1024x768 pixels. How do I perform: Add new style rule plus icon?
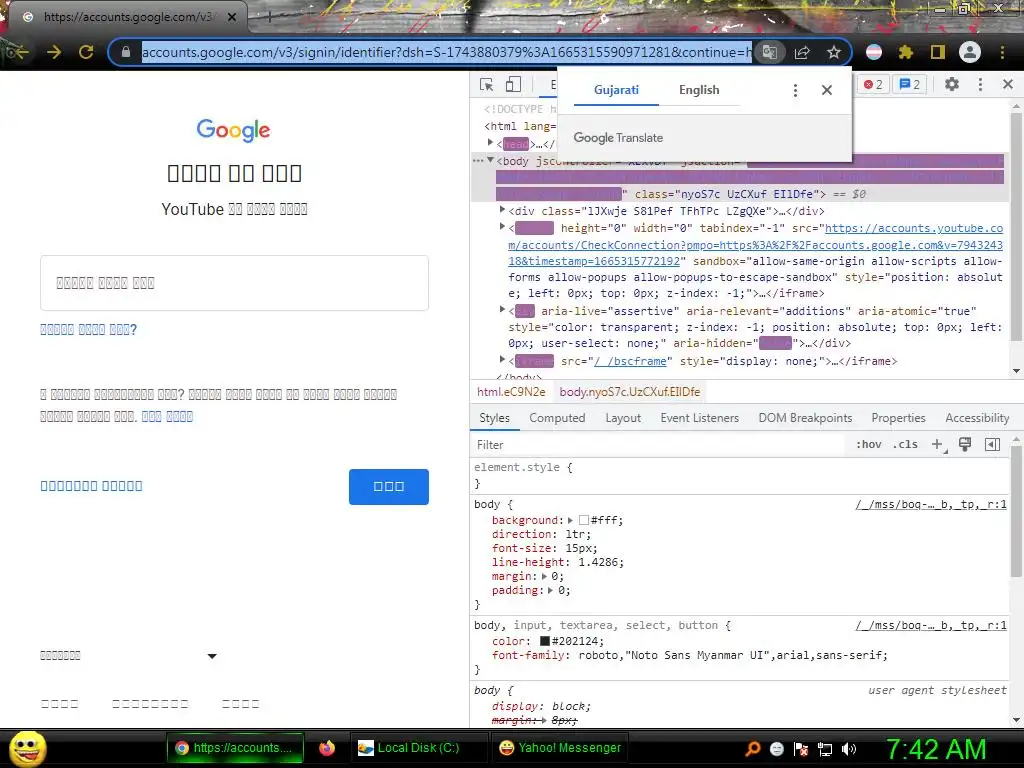(938, 445)
